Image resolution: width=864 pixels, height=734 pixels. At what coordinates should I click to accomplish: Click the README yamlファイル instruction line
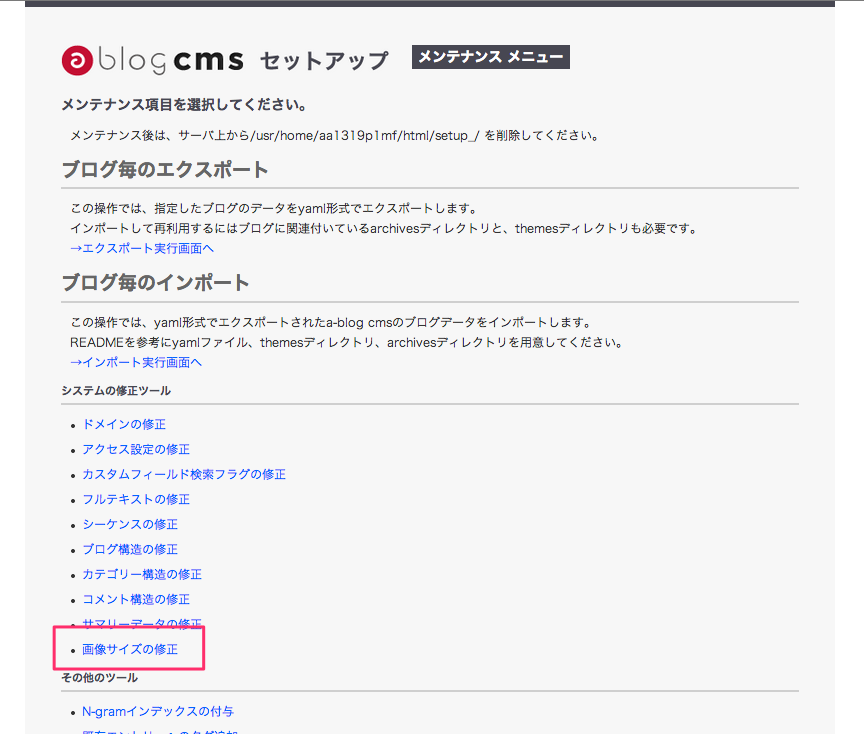(x=347, y=343)
